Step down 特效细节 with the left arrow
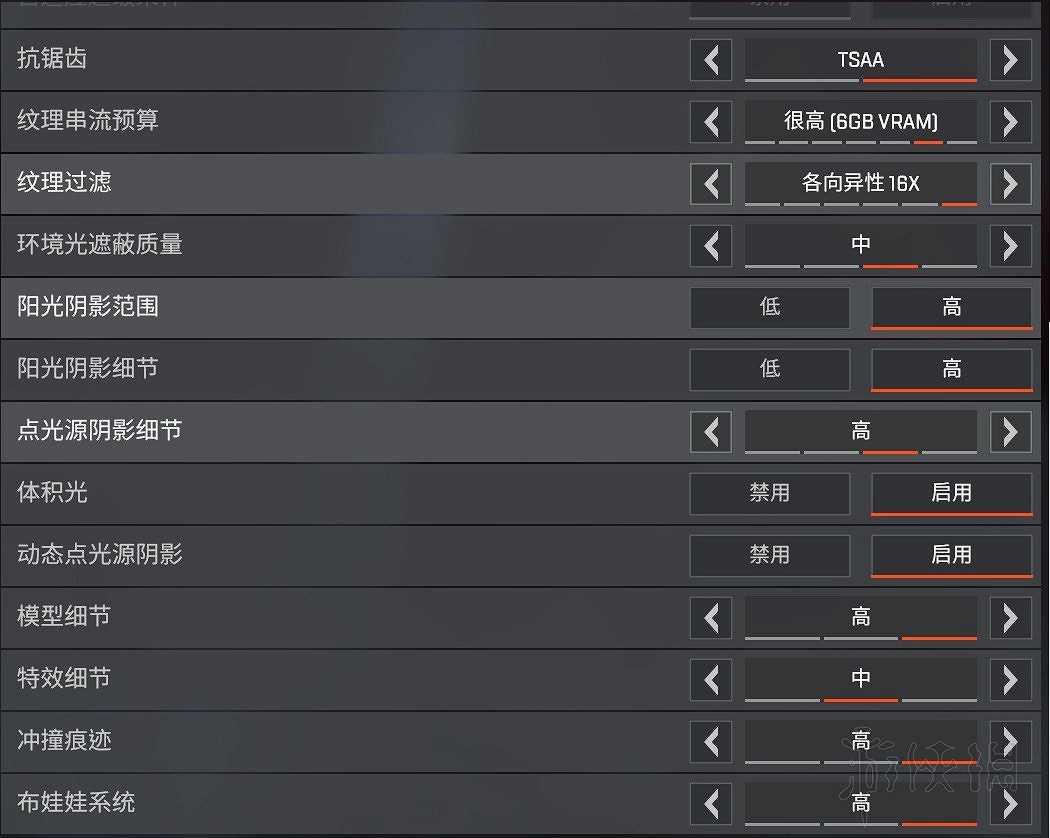1050x838 pixels. (711, 680)
